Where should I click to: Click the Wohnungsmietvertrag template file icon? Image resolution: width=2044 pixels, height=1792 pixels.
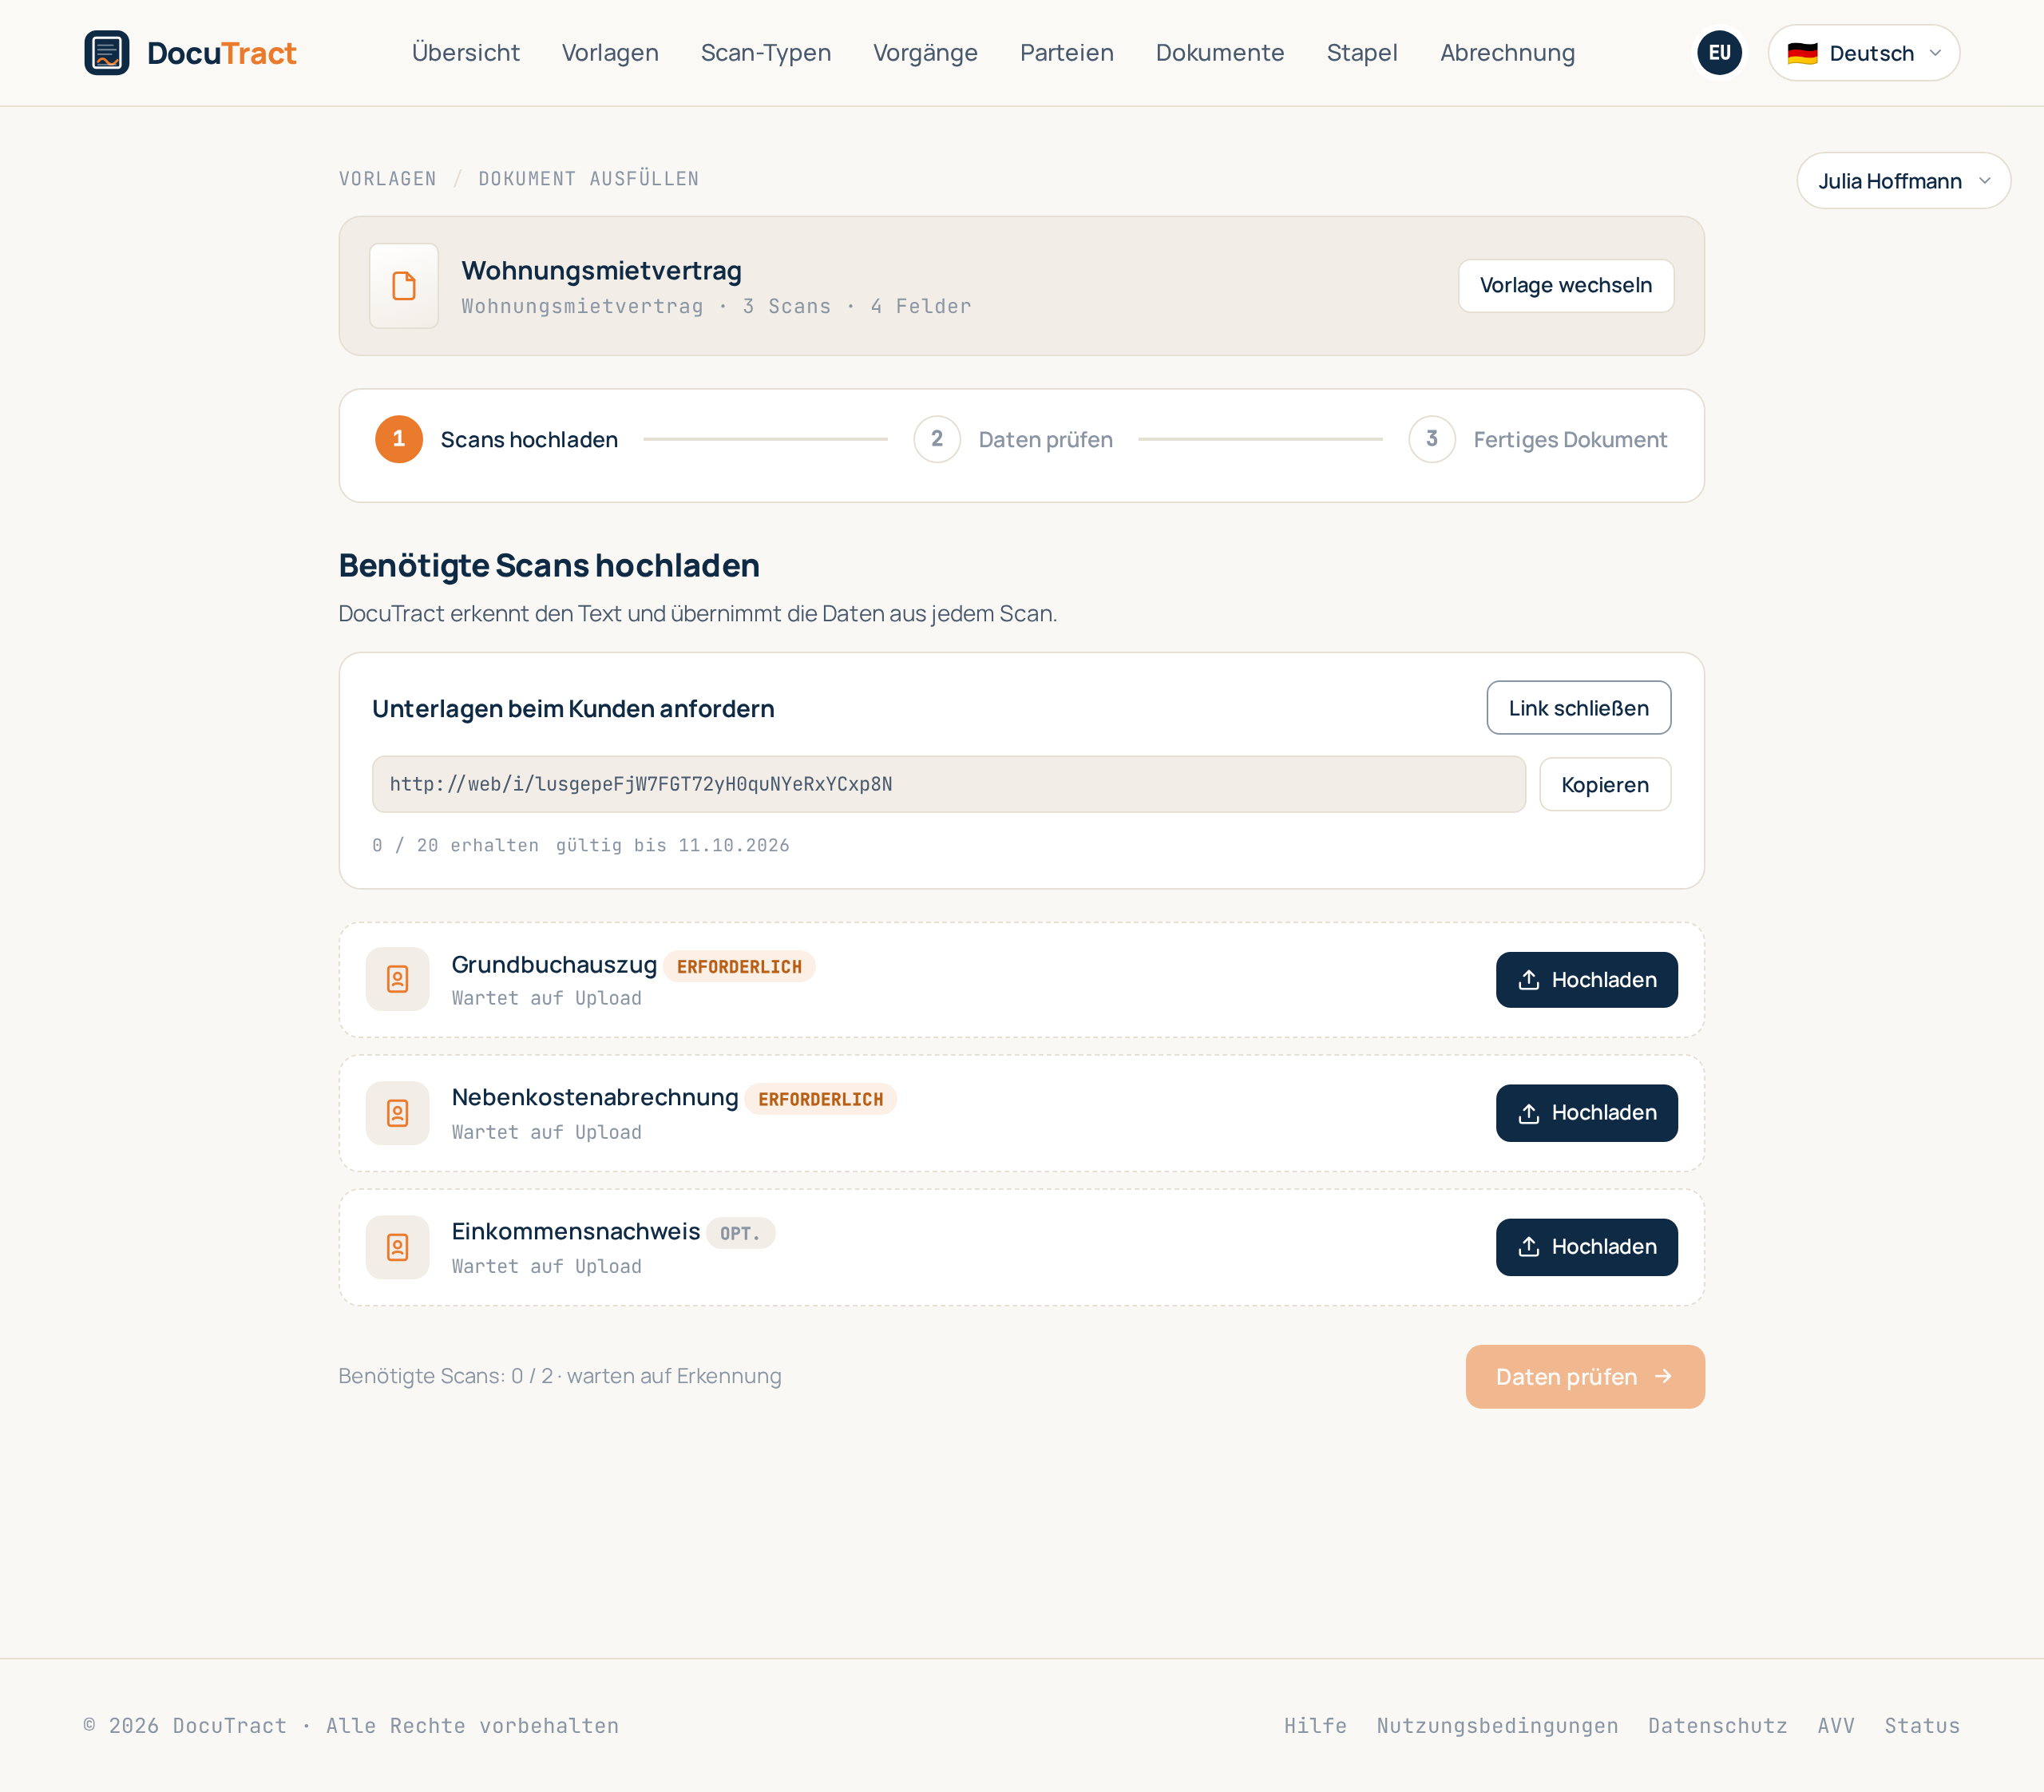click(404, 286)
